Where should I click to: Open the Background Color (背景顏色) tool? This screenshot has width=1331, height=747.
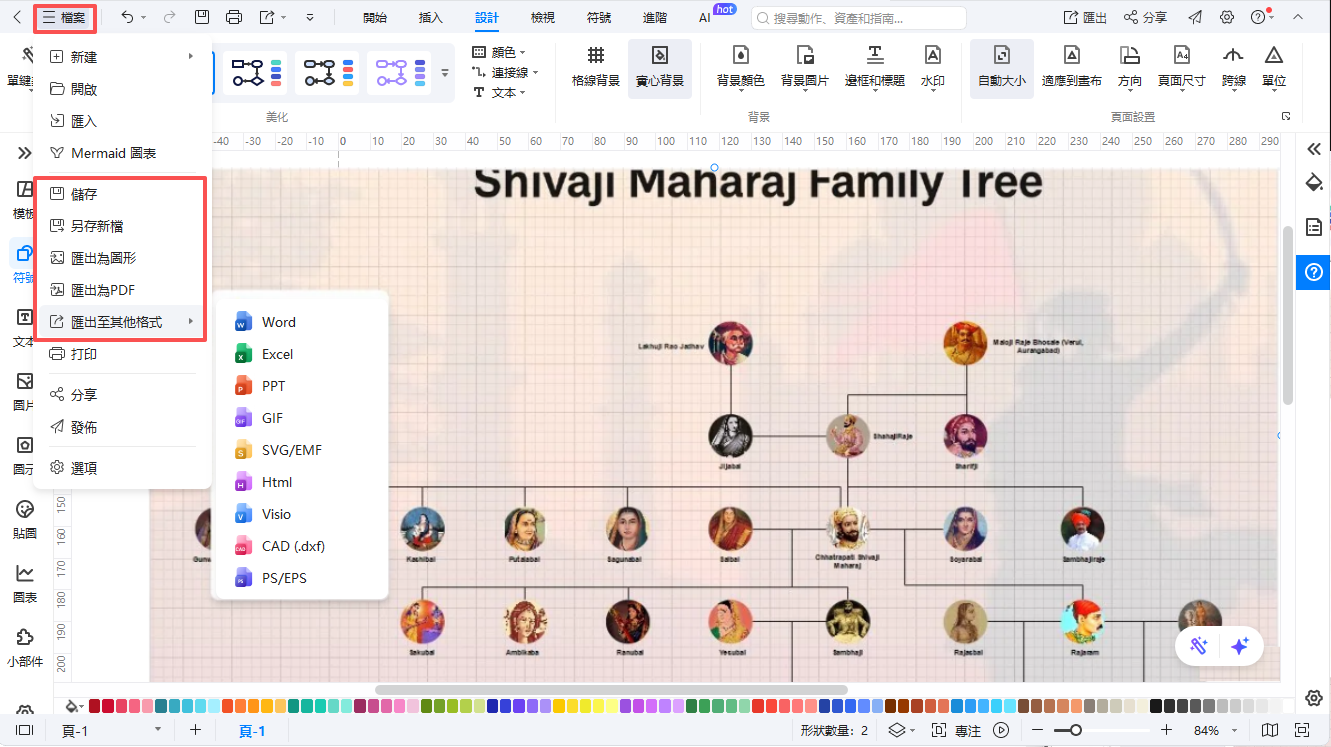pos(740,66)
